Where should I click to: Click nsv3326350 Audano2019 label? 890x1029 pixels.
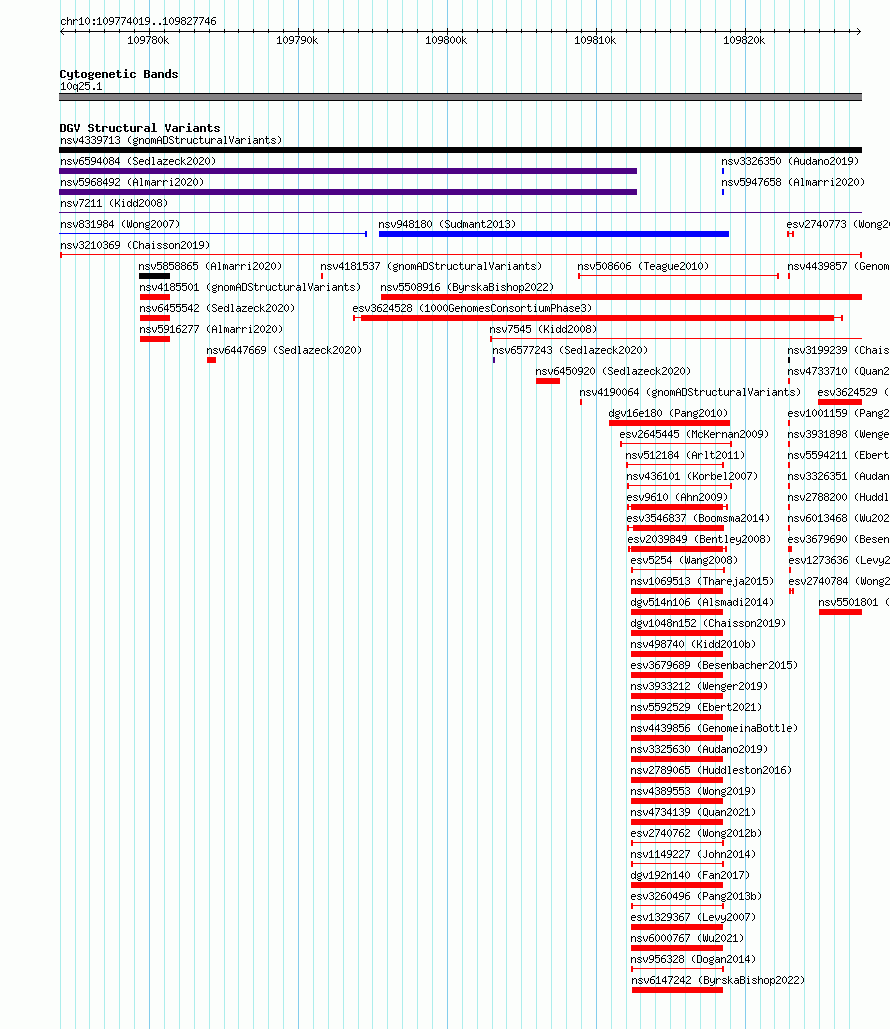[790, 161]
